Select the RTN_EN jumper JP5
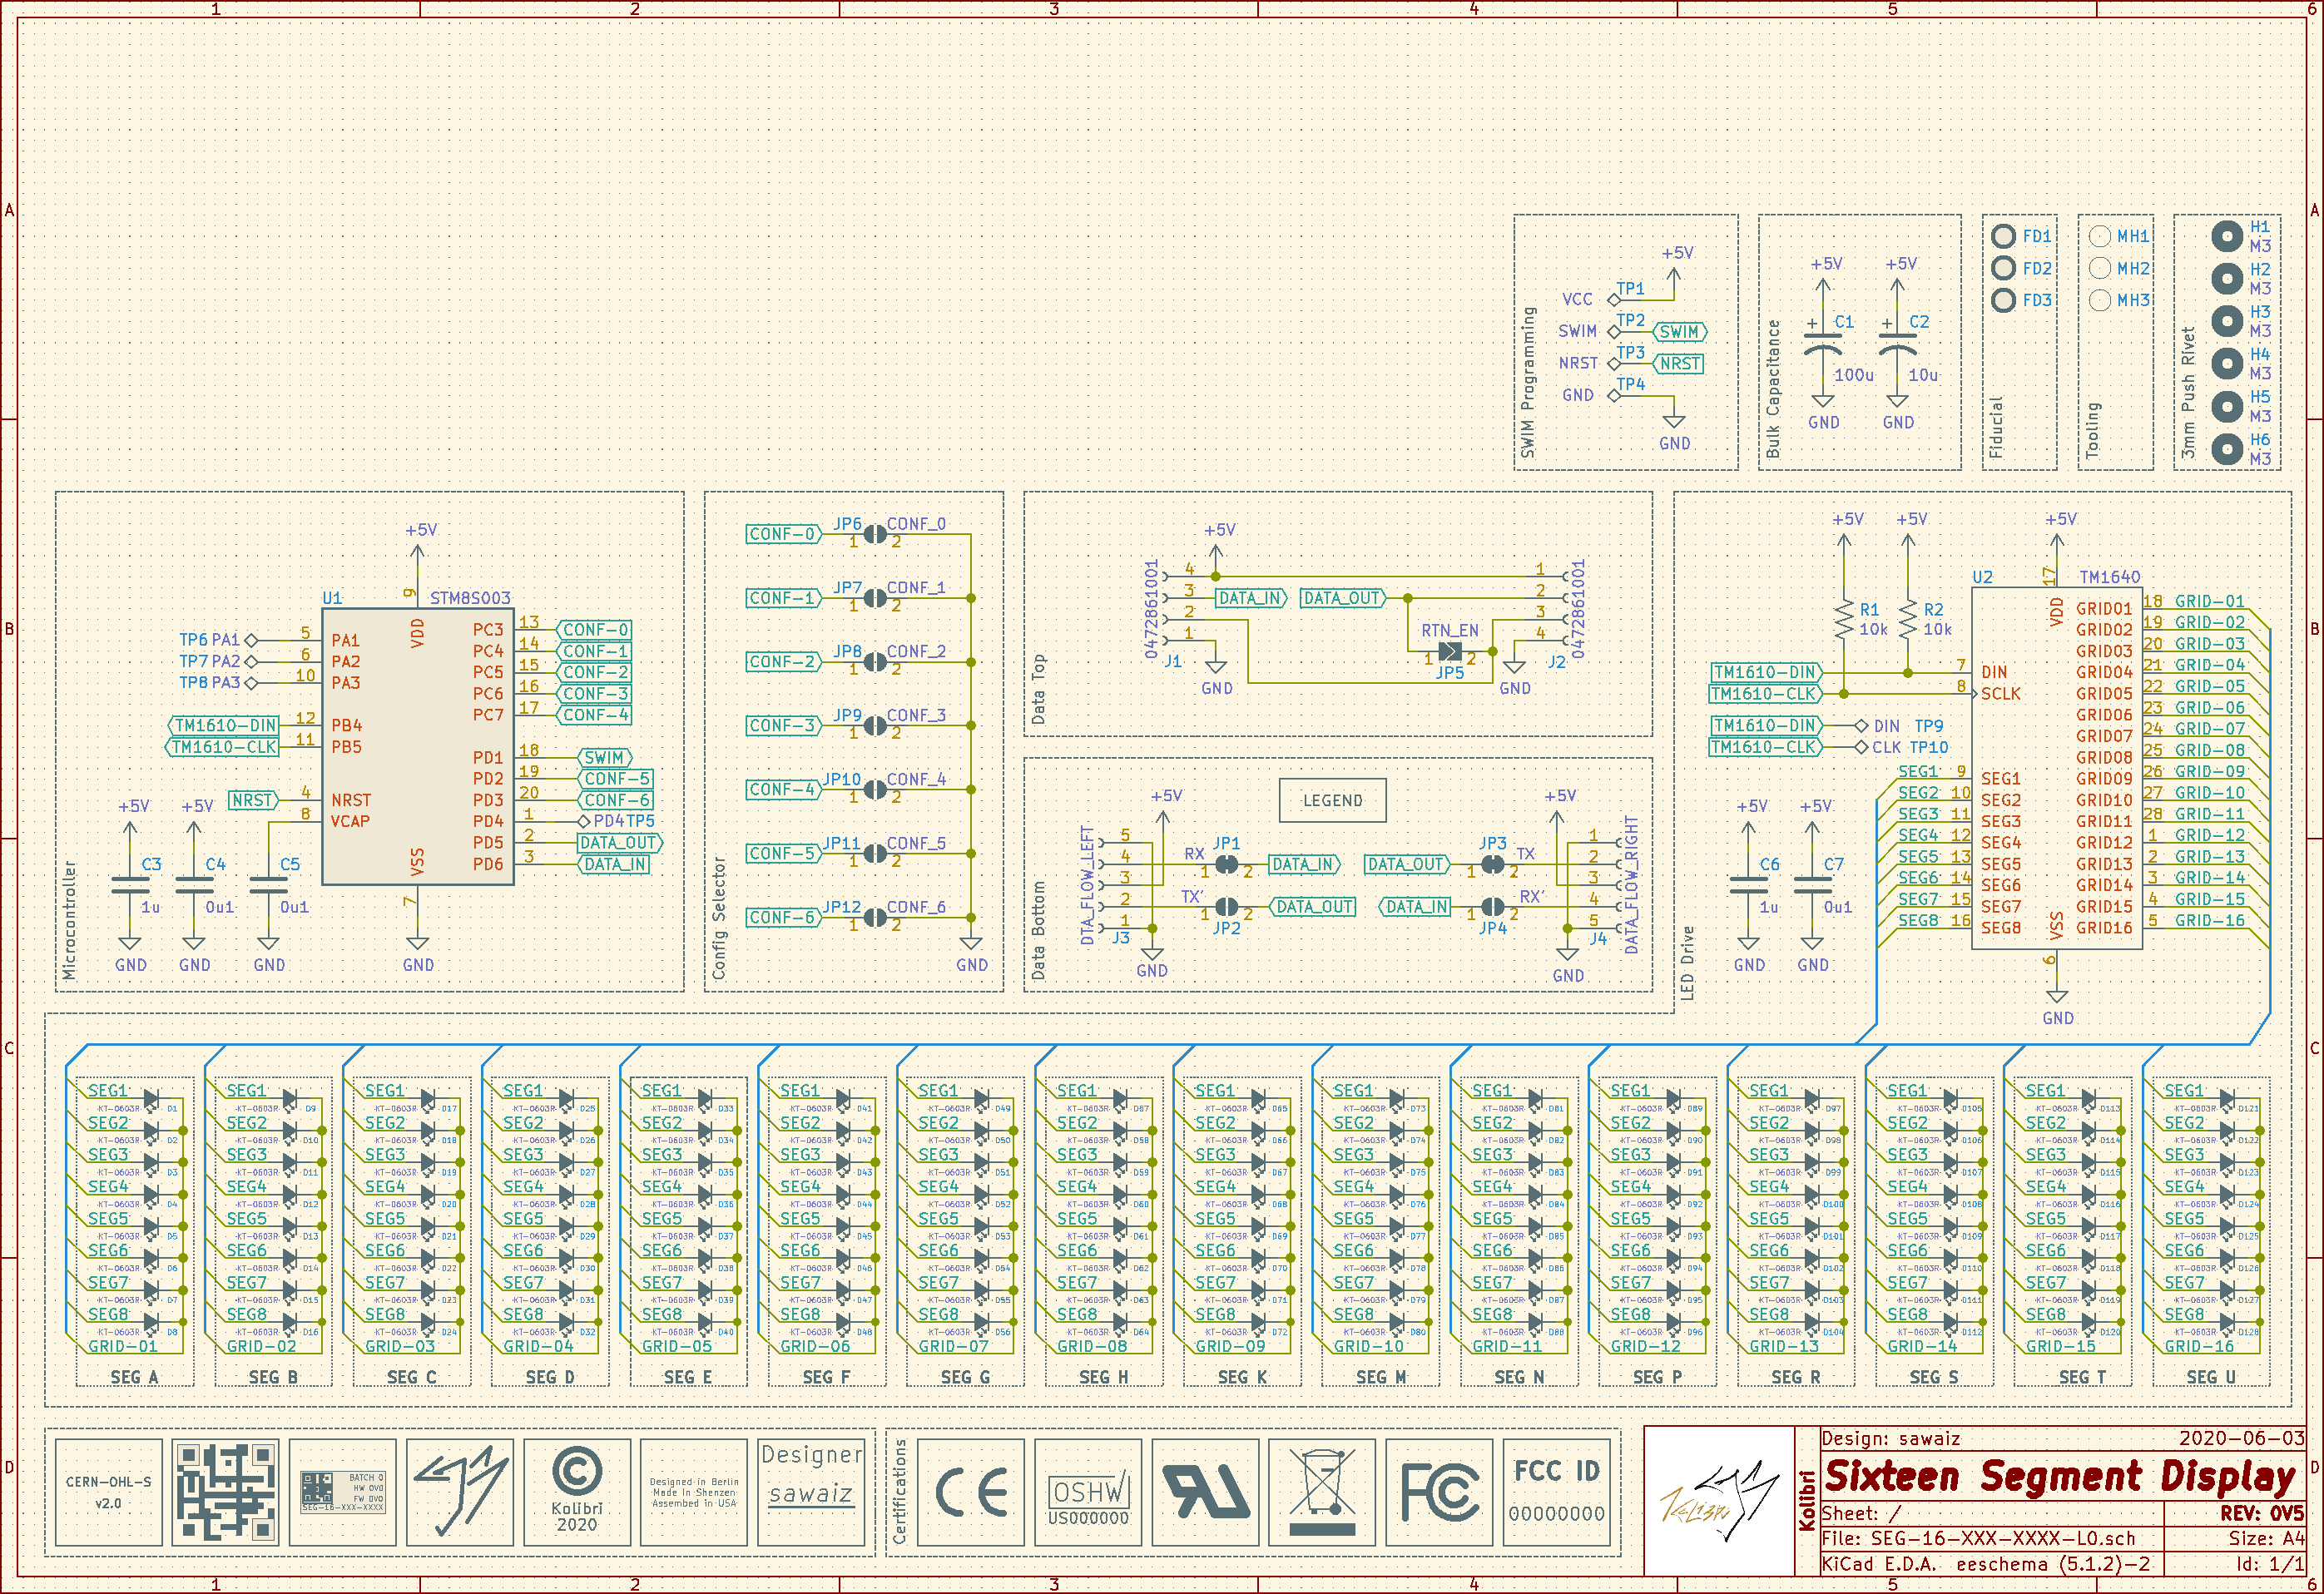The width and height of the screenshot is (2324, 1594). (x=1449, y=651)
